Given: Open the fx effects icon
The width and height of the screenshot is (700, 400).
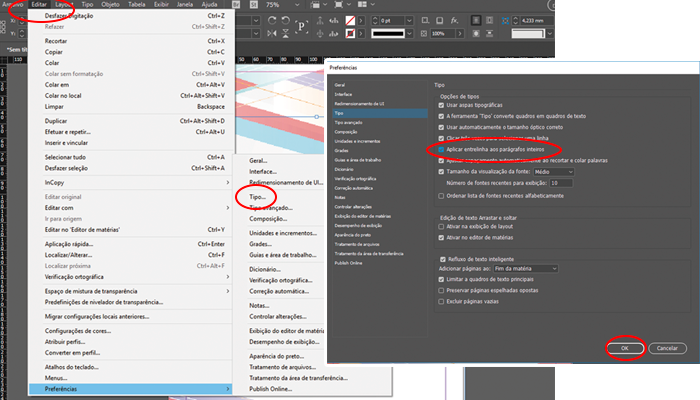Looking at the screenshot, I should point(454,21).
